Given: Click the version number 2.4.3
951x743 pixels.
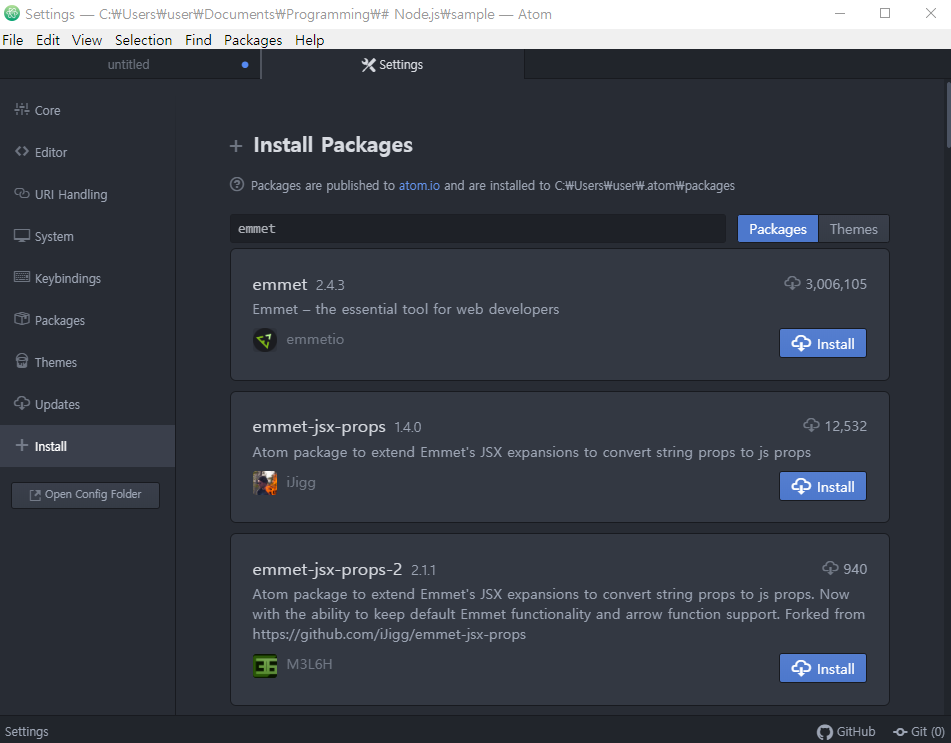Looking at the screenshot, I should tap(330, 285).
